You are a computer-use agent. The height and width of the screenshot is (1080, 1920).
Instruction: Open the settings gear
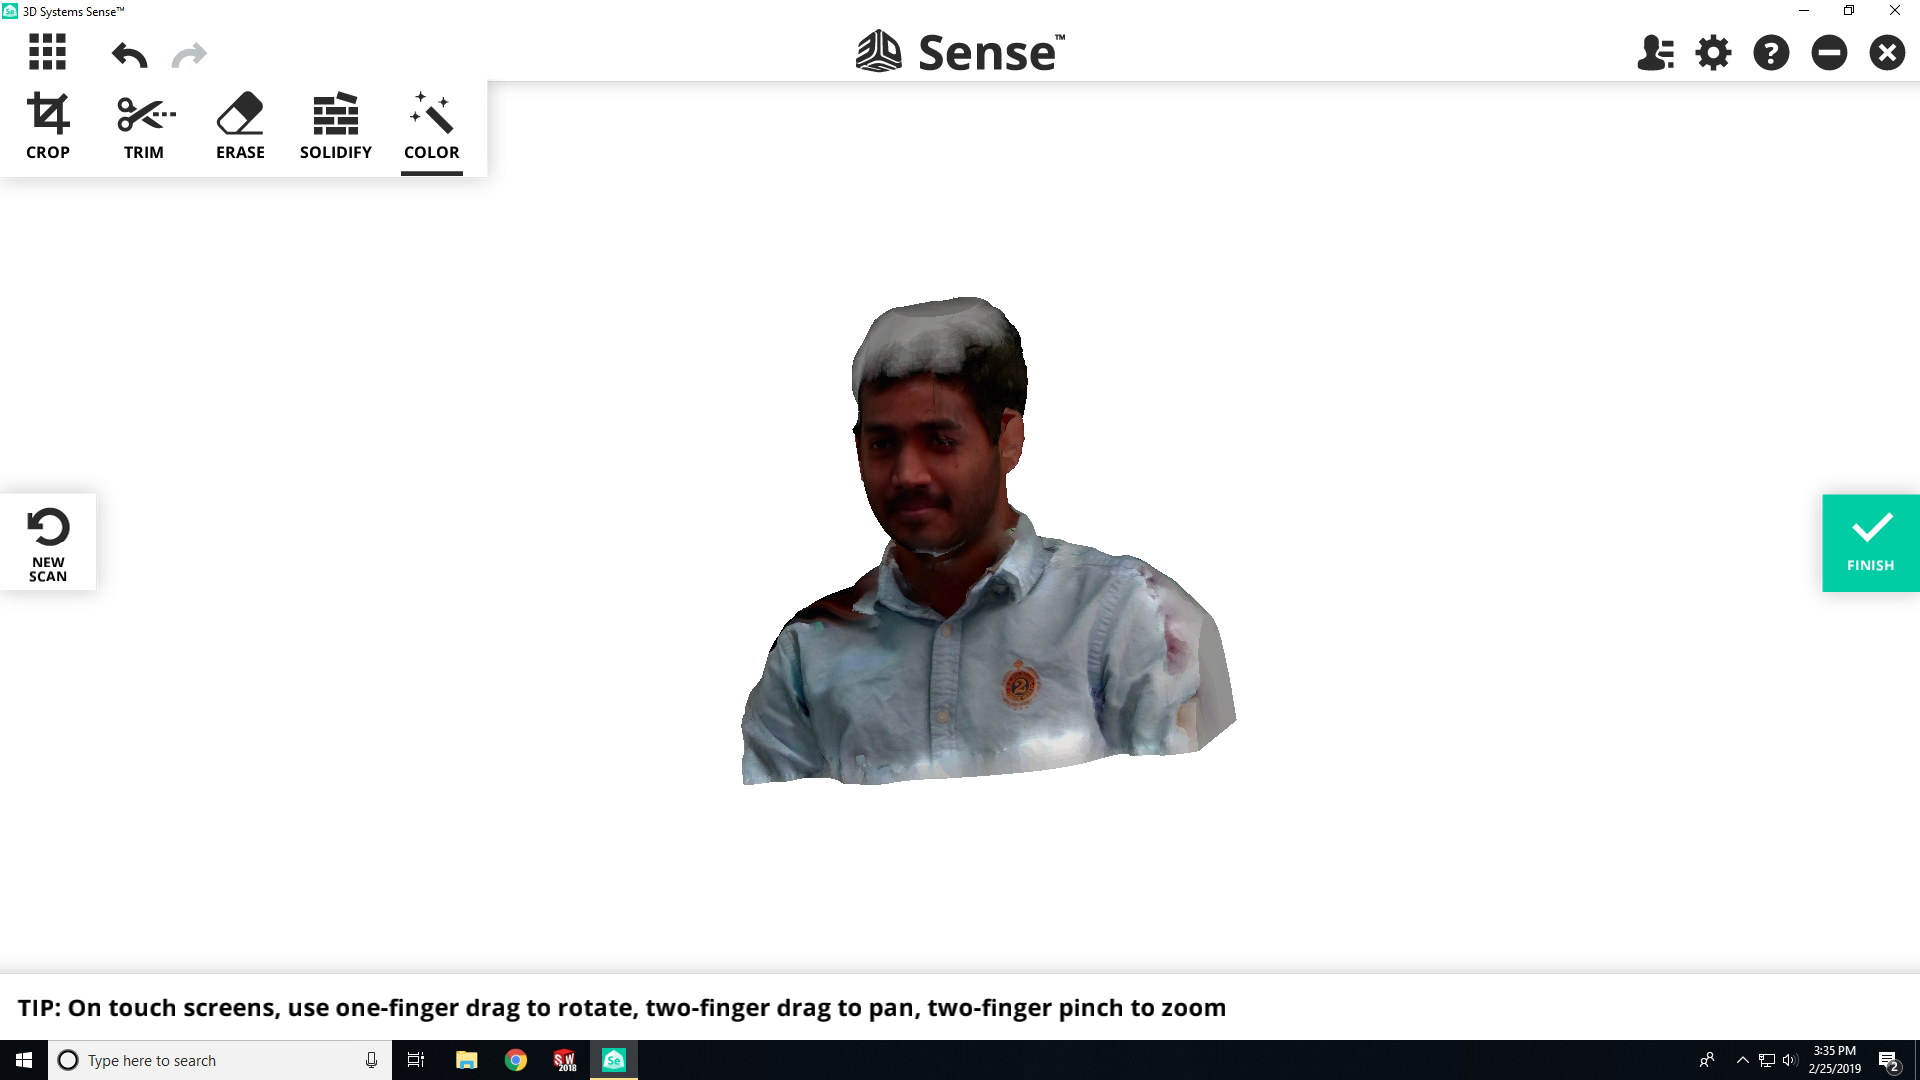pos(1713,53)
